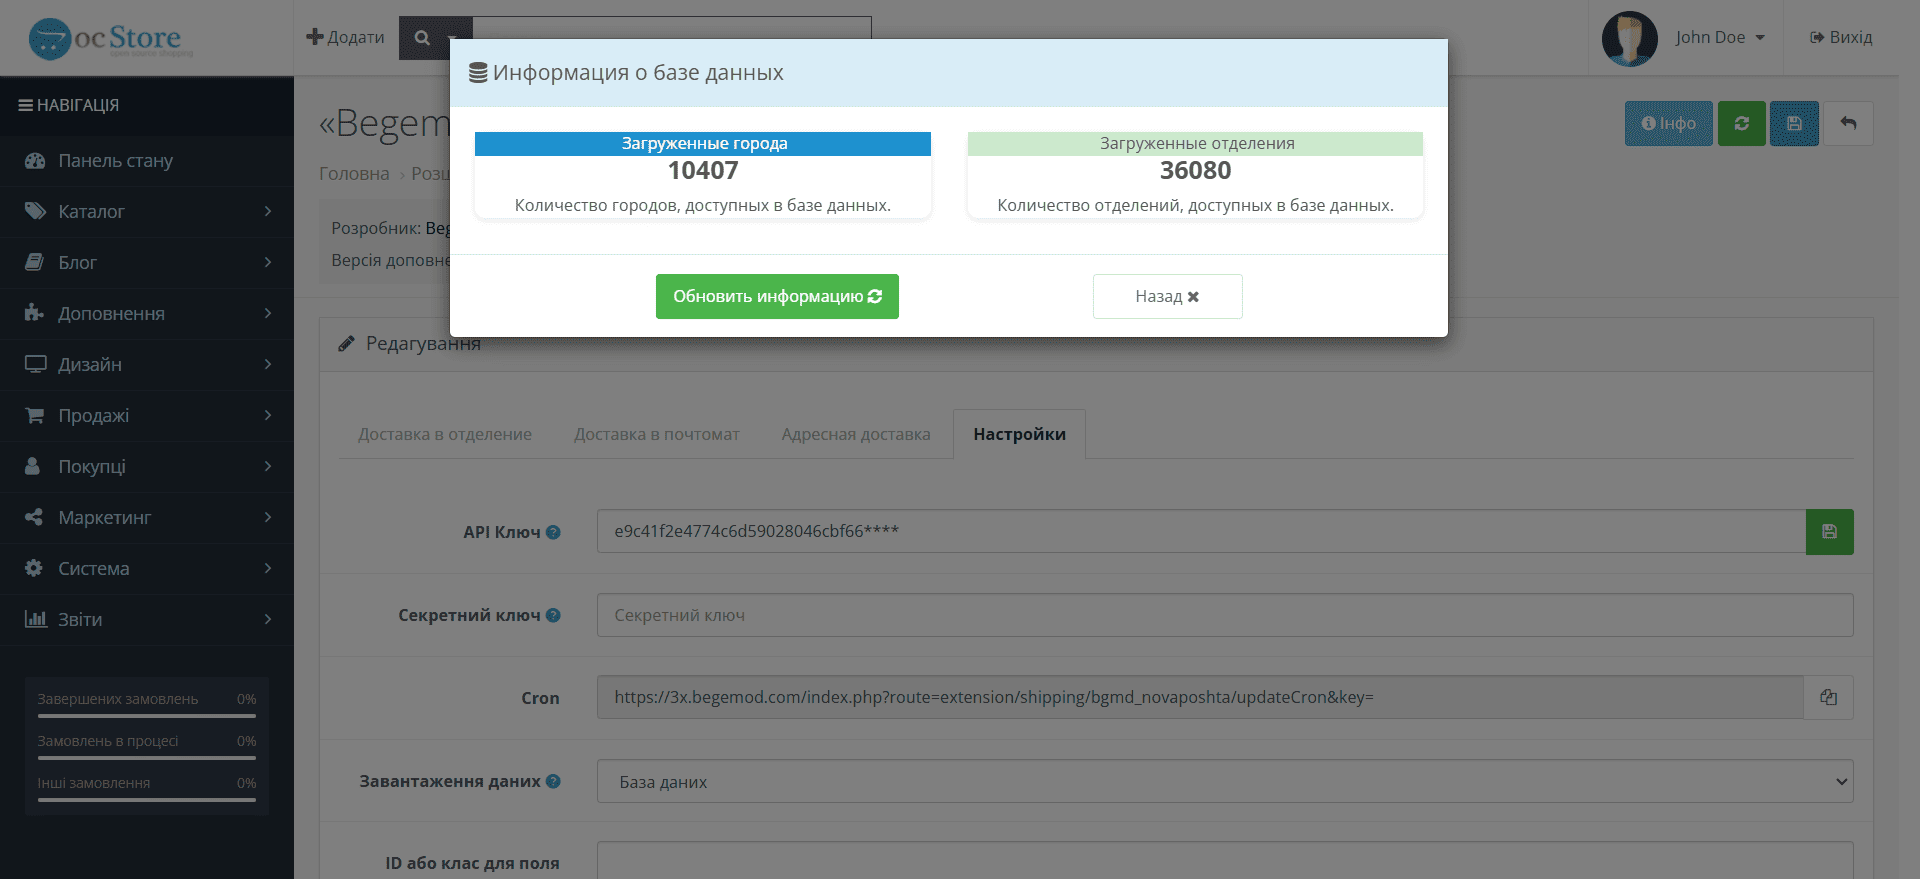Copy the Cron URL with copy icon

1828,698
